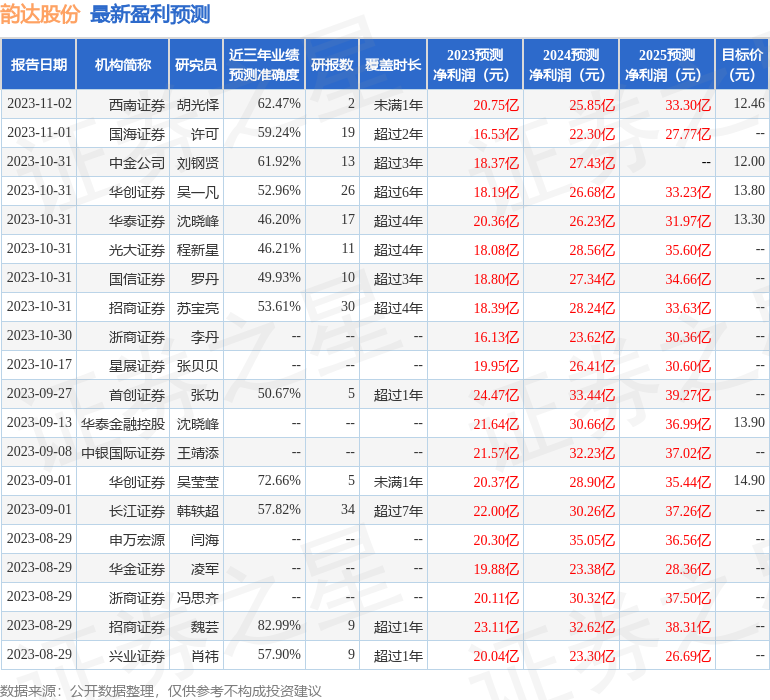Click researcher 许可
This screenshot has height=700, width=770.
coord(205,134)
